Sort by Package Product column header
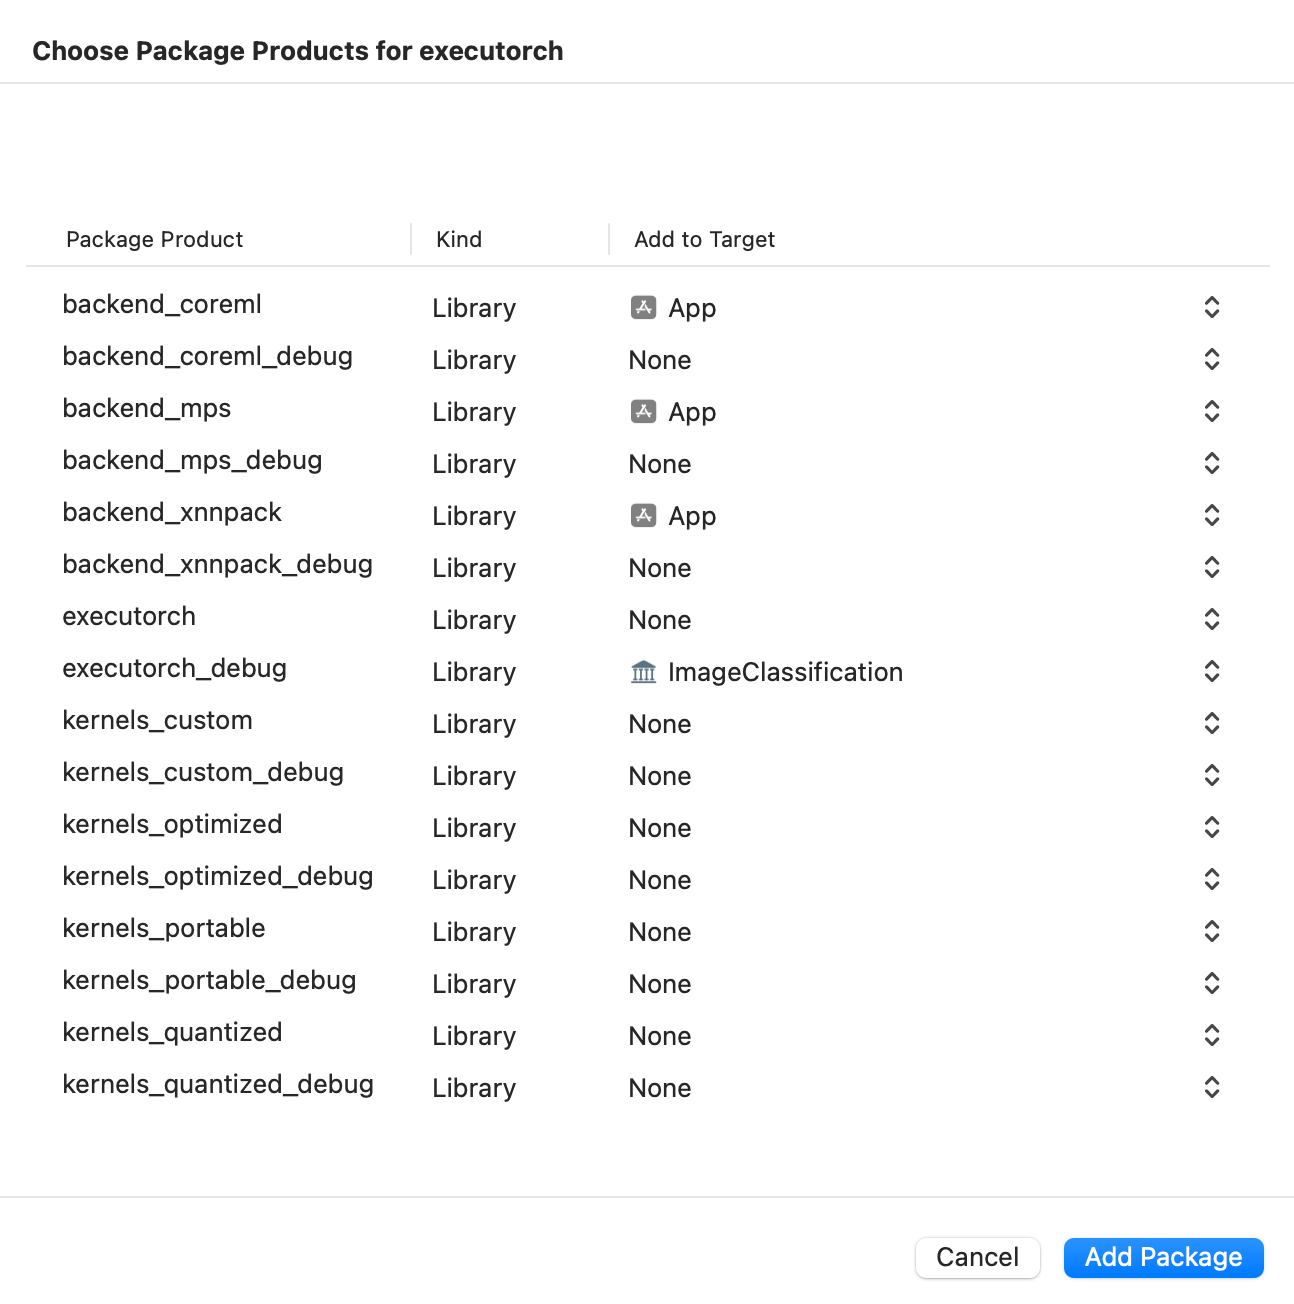The width and height of the screenshot is (1294, 1304). [x=155, y=239]
